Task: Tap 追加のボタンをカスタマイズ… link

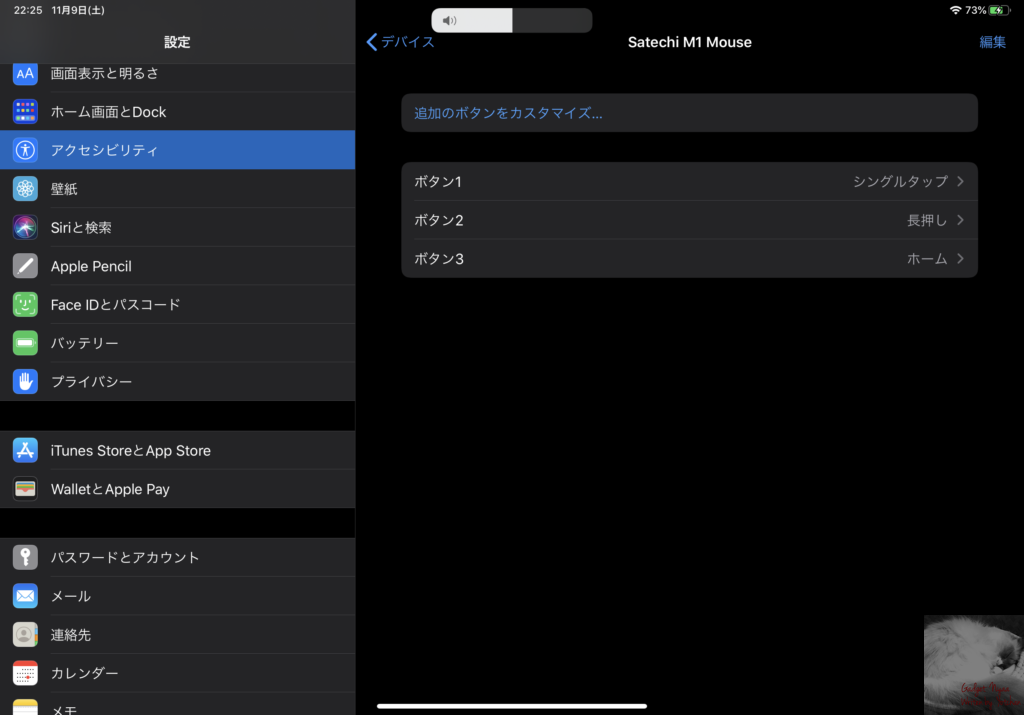Action: pyautogui.click(x=508, y=113)
